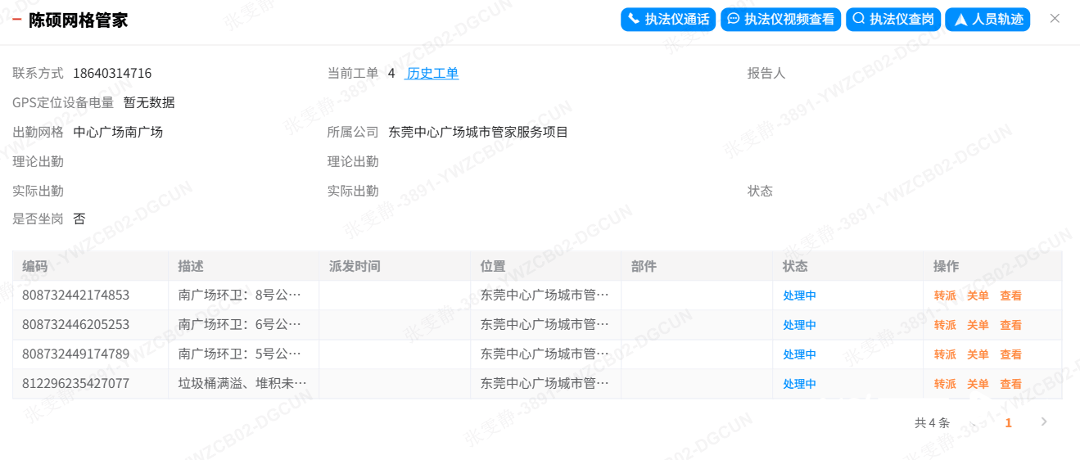
Task: Click 处理中 status of order 808732442174853
Action: tap(800, 295)
